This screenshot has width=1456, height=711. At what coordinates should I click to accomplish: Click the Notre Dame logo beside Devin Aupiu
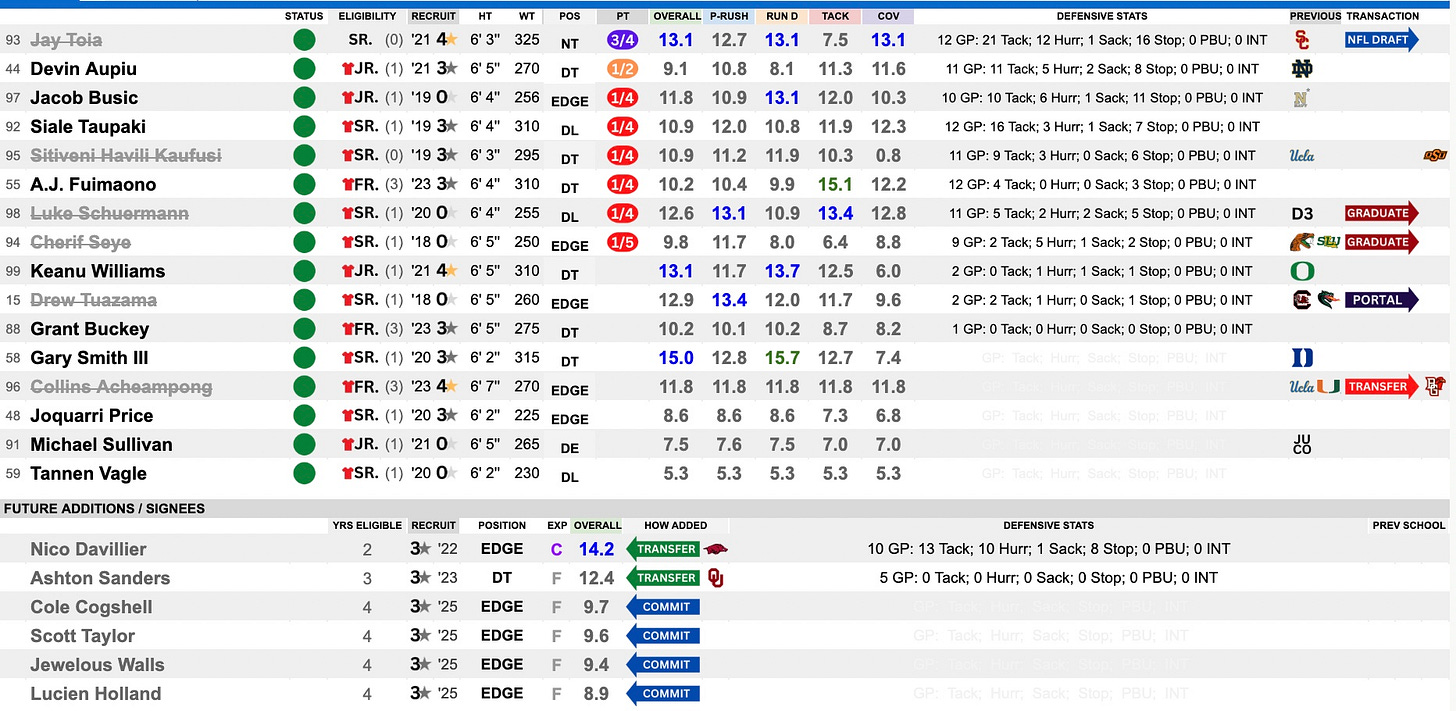(x=1302, y=69)
